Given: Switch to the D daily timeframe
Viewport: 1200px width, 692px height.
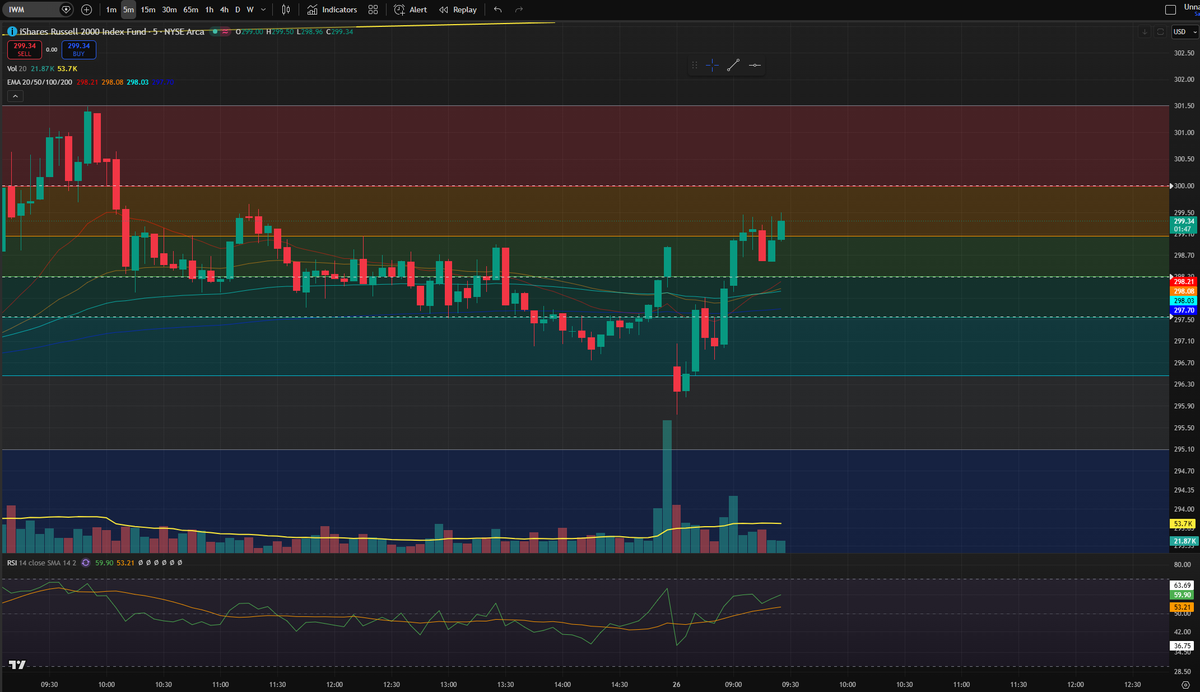Looking at the screenshot, I should [237, 9].
